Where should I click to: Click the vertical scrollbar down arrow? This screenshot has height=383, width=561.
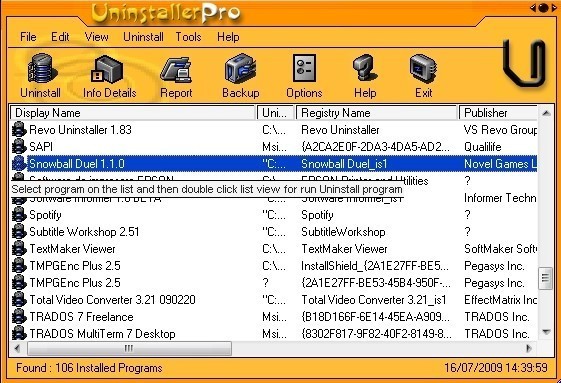point(546,332)
